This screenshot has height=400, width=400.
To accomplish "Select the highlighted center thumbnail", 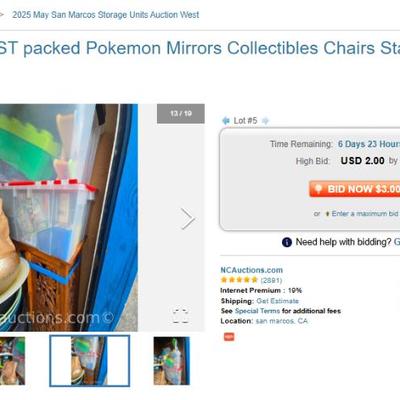I will 90,361.
